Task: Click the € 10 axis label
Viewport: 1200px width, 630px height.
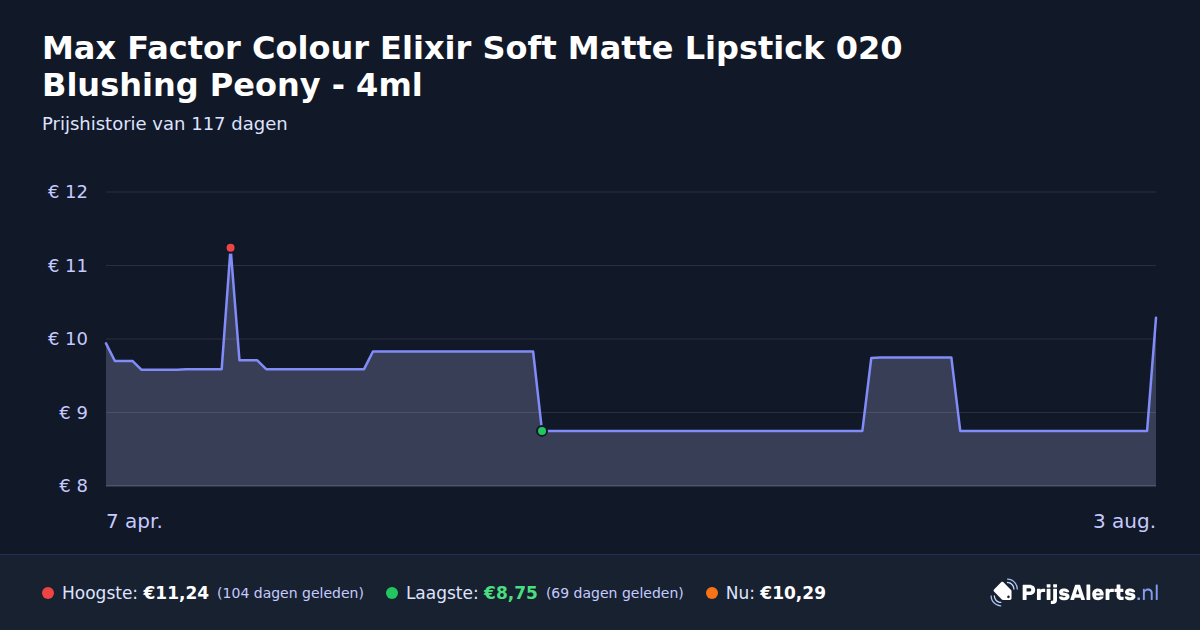Action: tap(68, 339)
